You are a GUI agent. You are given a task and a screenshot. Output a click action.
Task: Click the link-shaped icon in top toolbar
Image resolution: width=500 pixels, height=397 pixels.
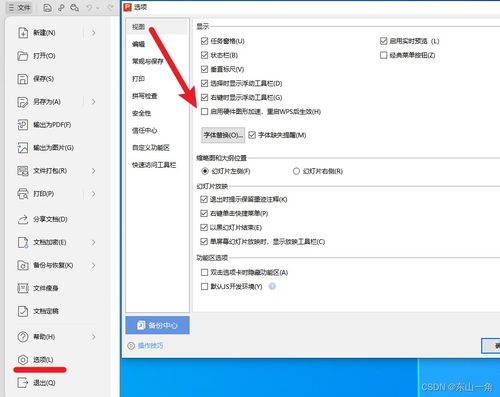pos(61,8)
